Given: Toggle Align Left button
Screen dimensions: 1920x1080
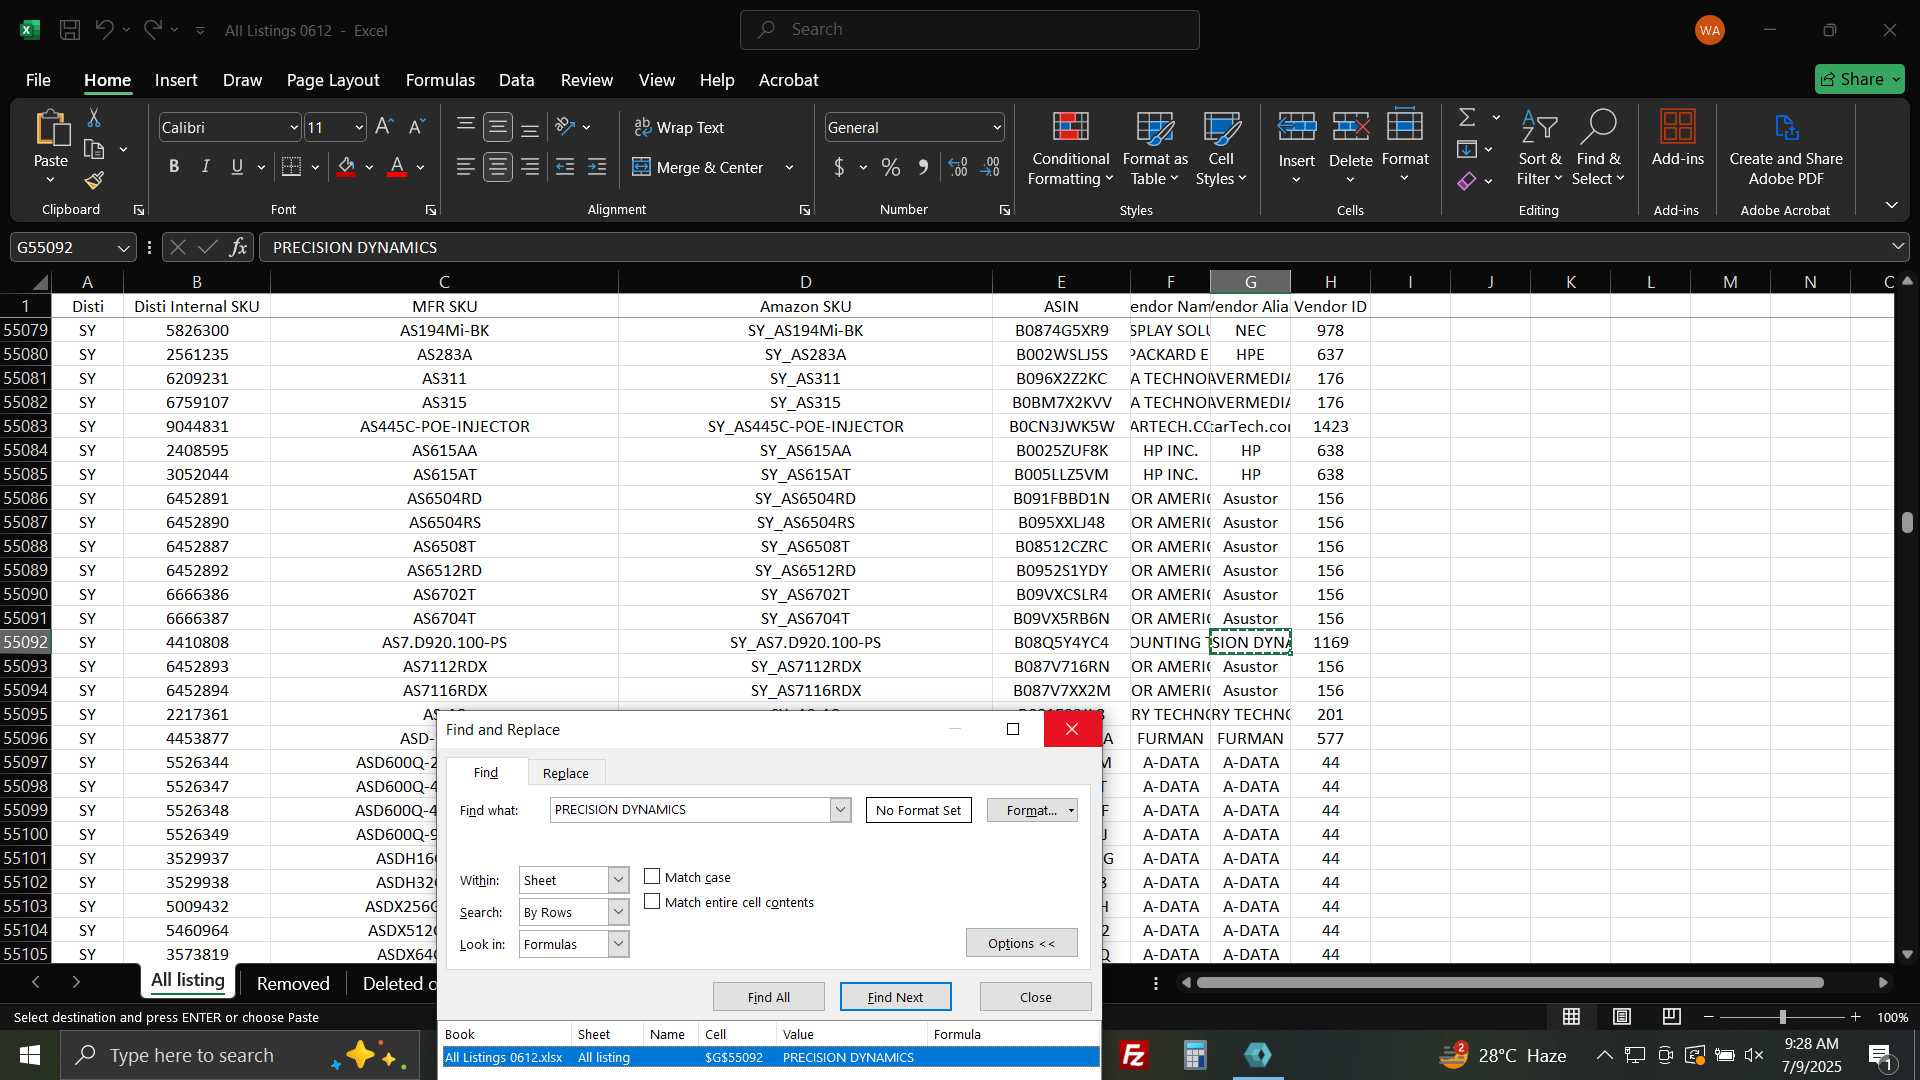Looking at the screenshot, I should pos(465,167).
